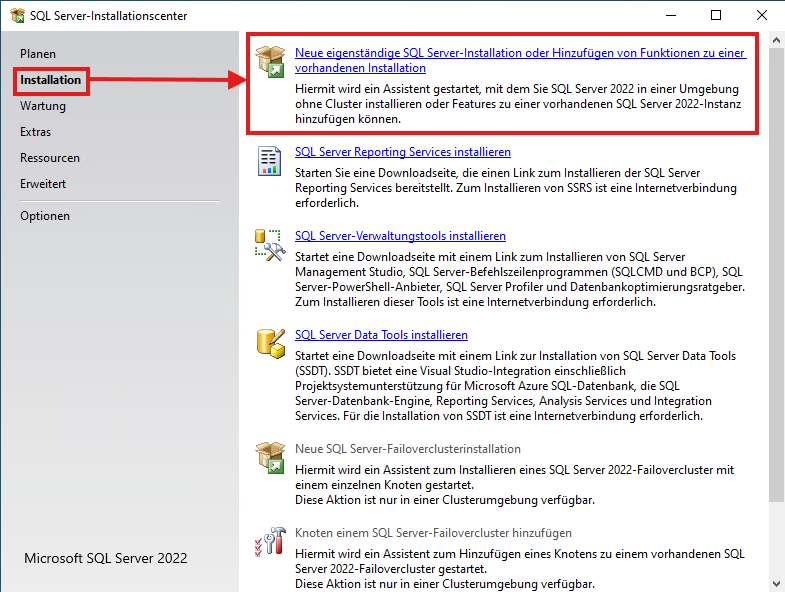The image size is (785, 592).
Task: Click the scrollbar down arrow
Action: coord(777,583)
